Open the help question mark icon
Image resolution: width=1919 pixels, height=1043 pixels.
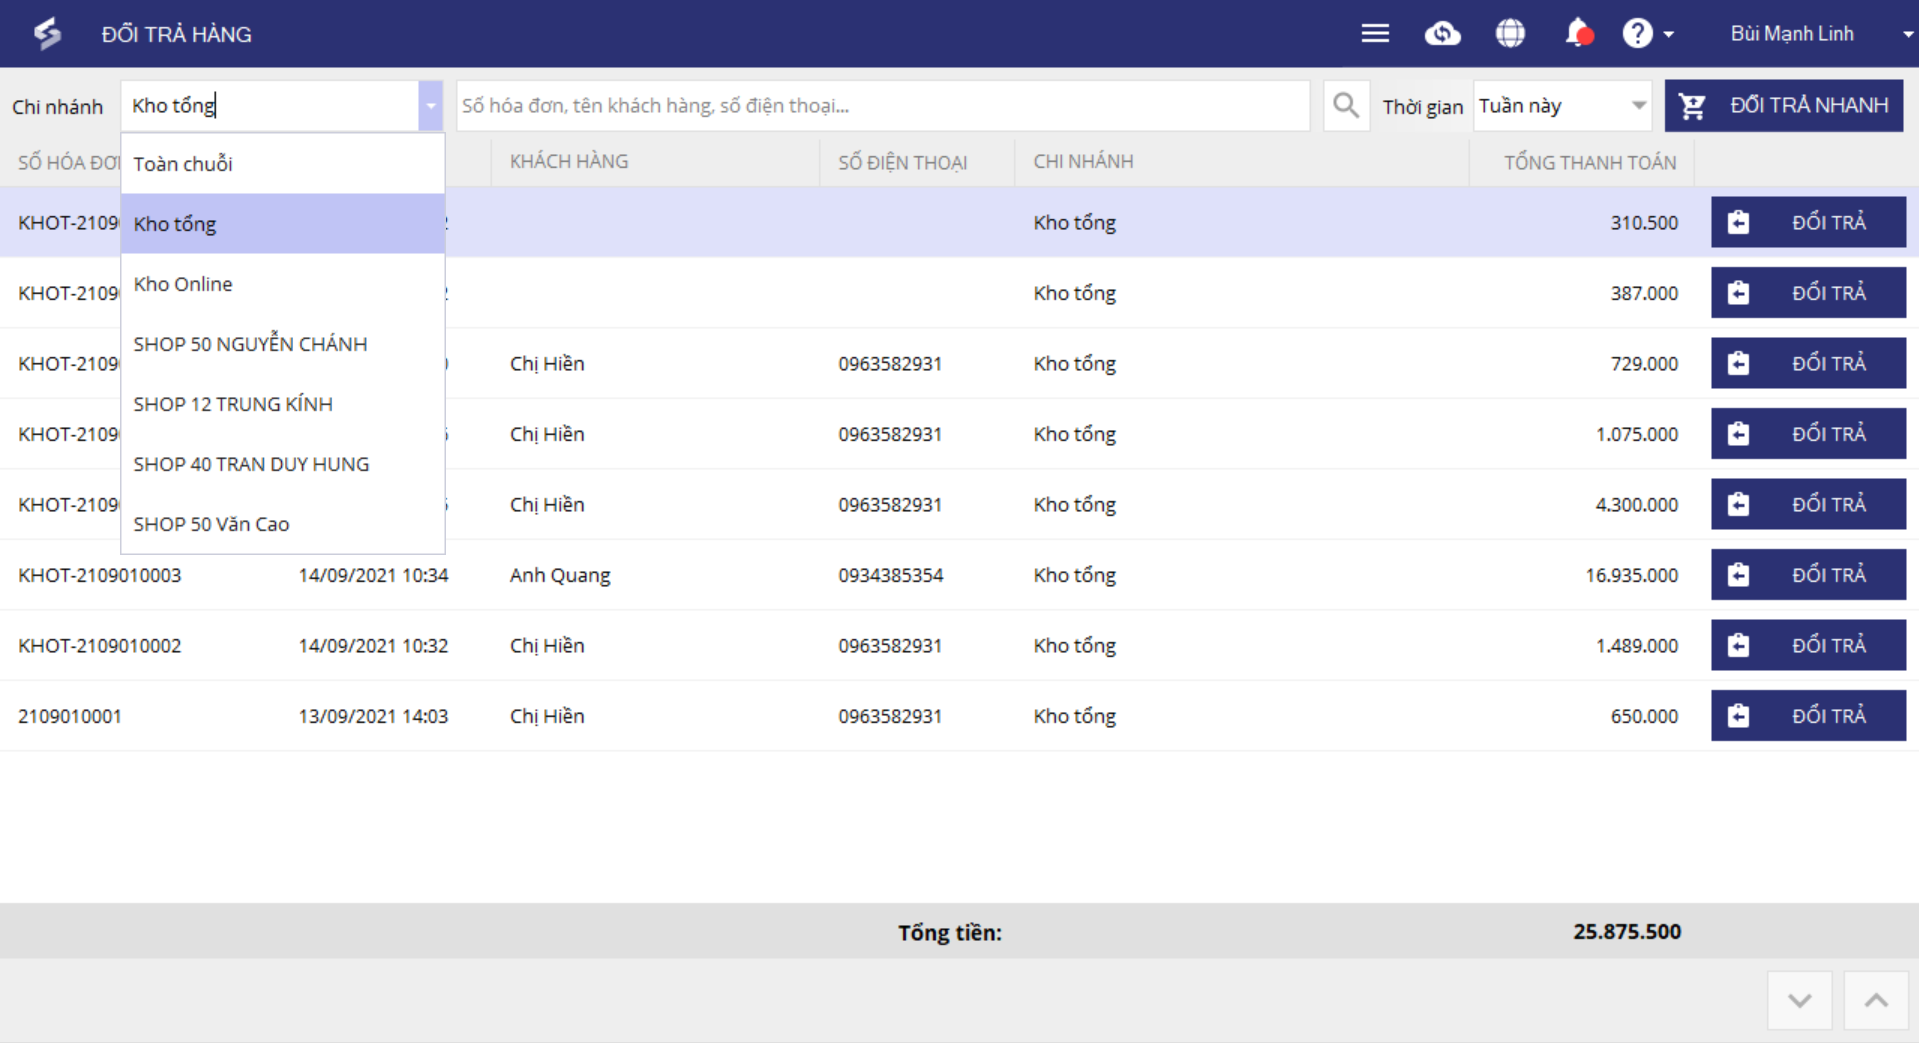coord(1637,34)
